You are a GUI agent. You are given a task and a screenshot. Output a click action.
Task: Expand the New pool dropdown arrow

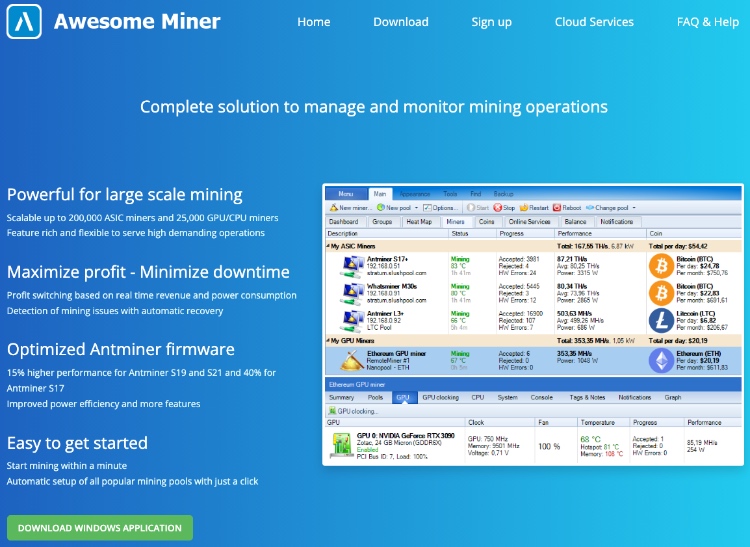[x=413, y=207]
